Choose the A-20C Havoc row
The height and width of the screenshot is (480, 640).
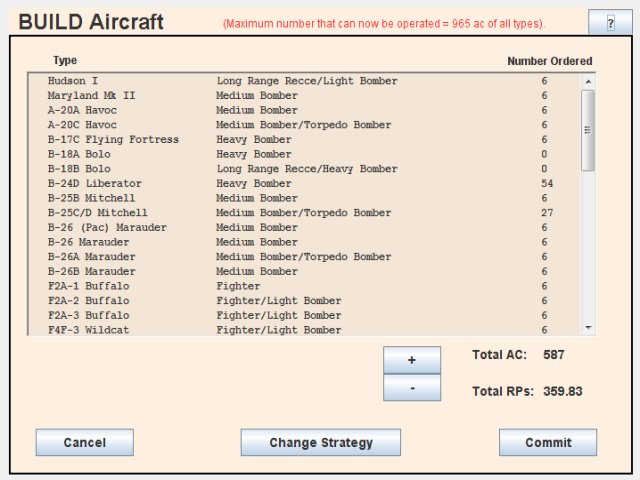300,125
